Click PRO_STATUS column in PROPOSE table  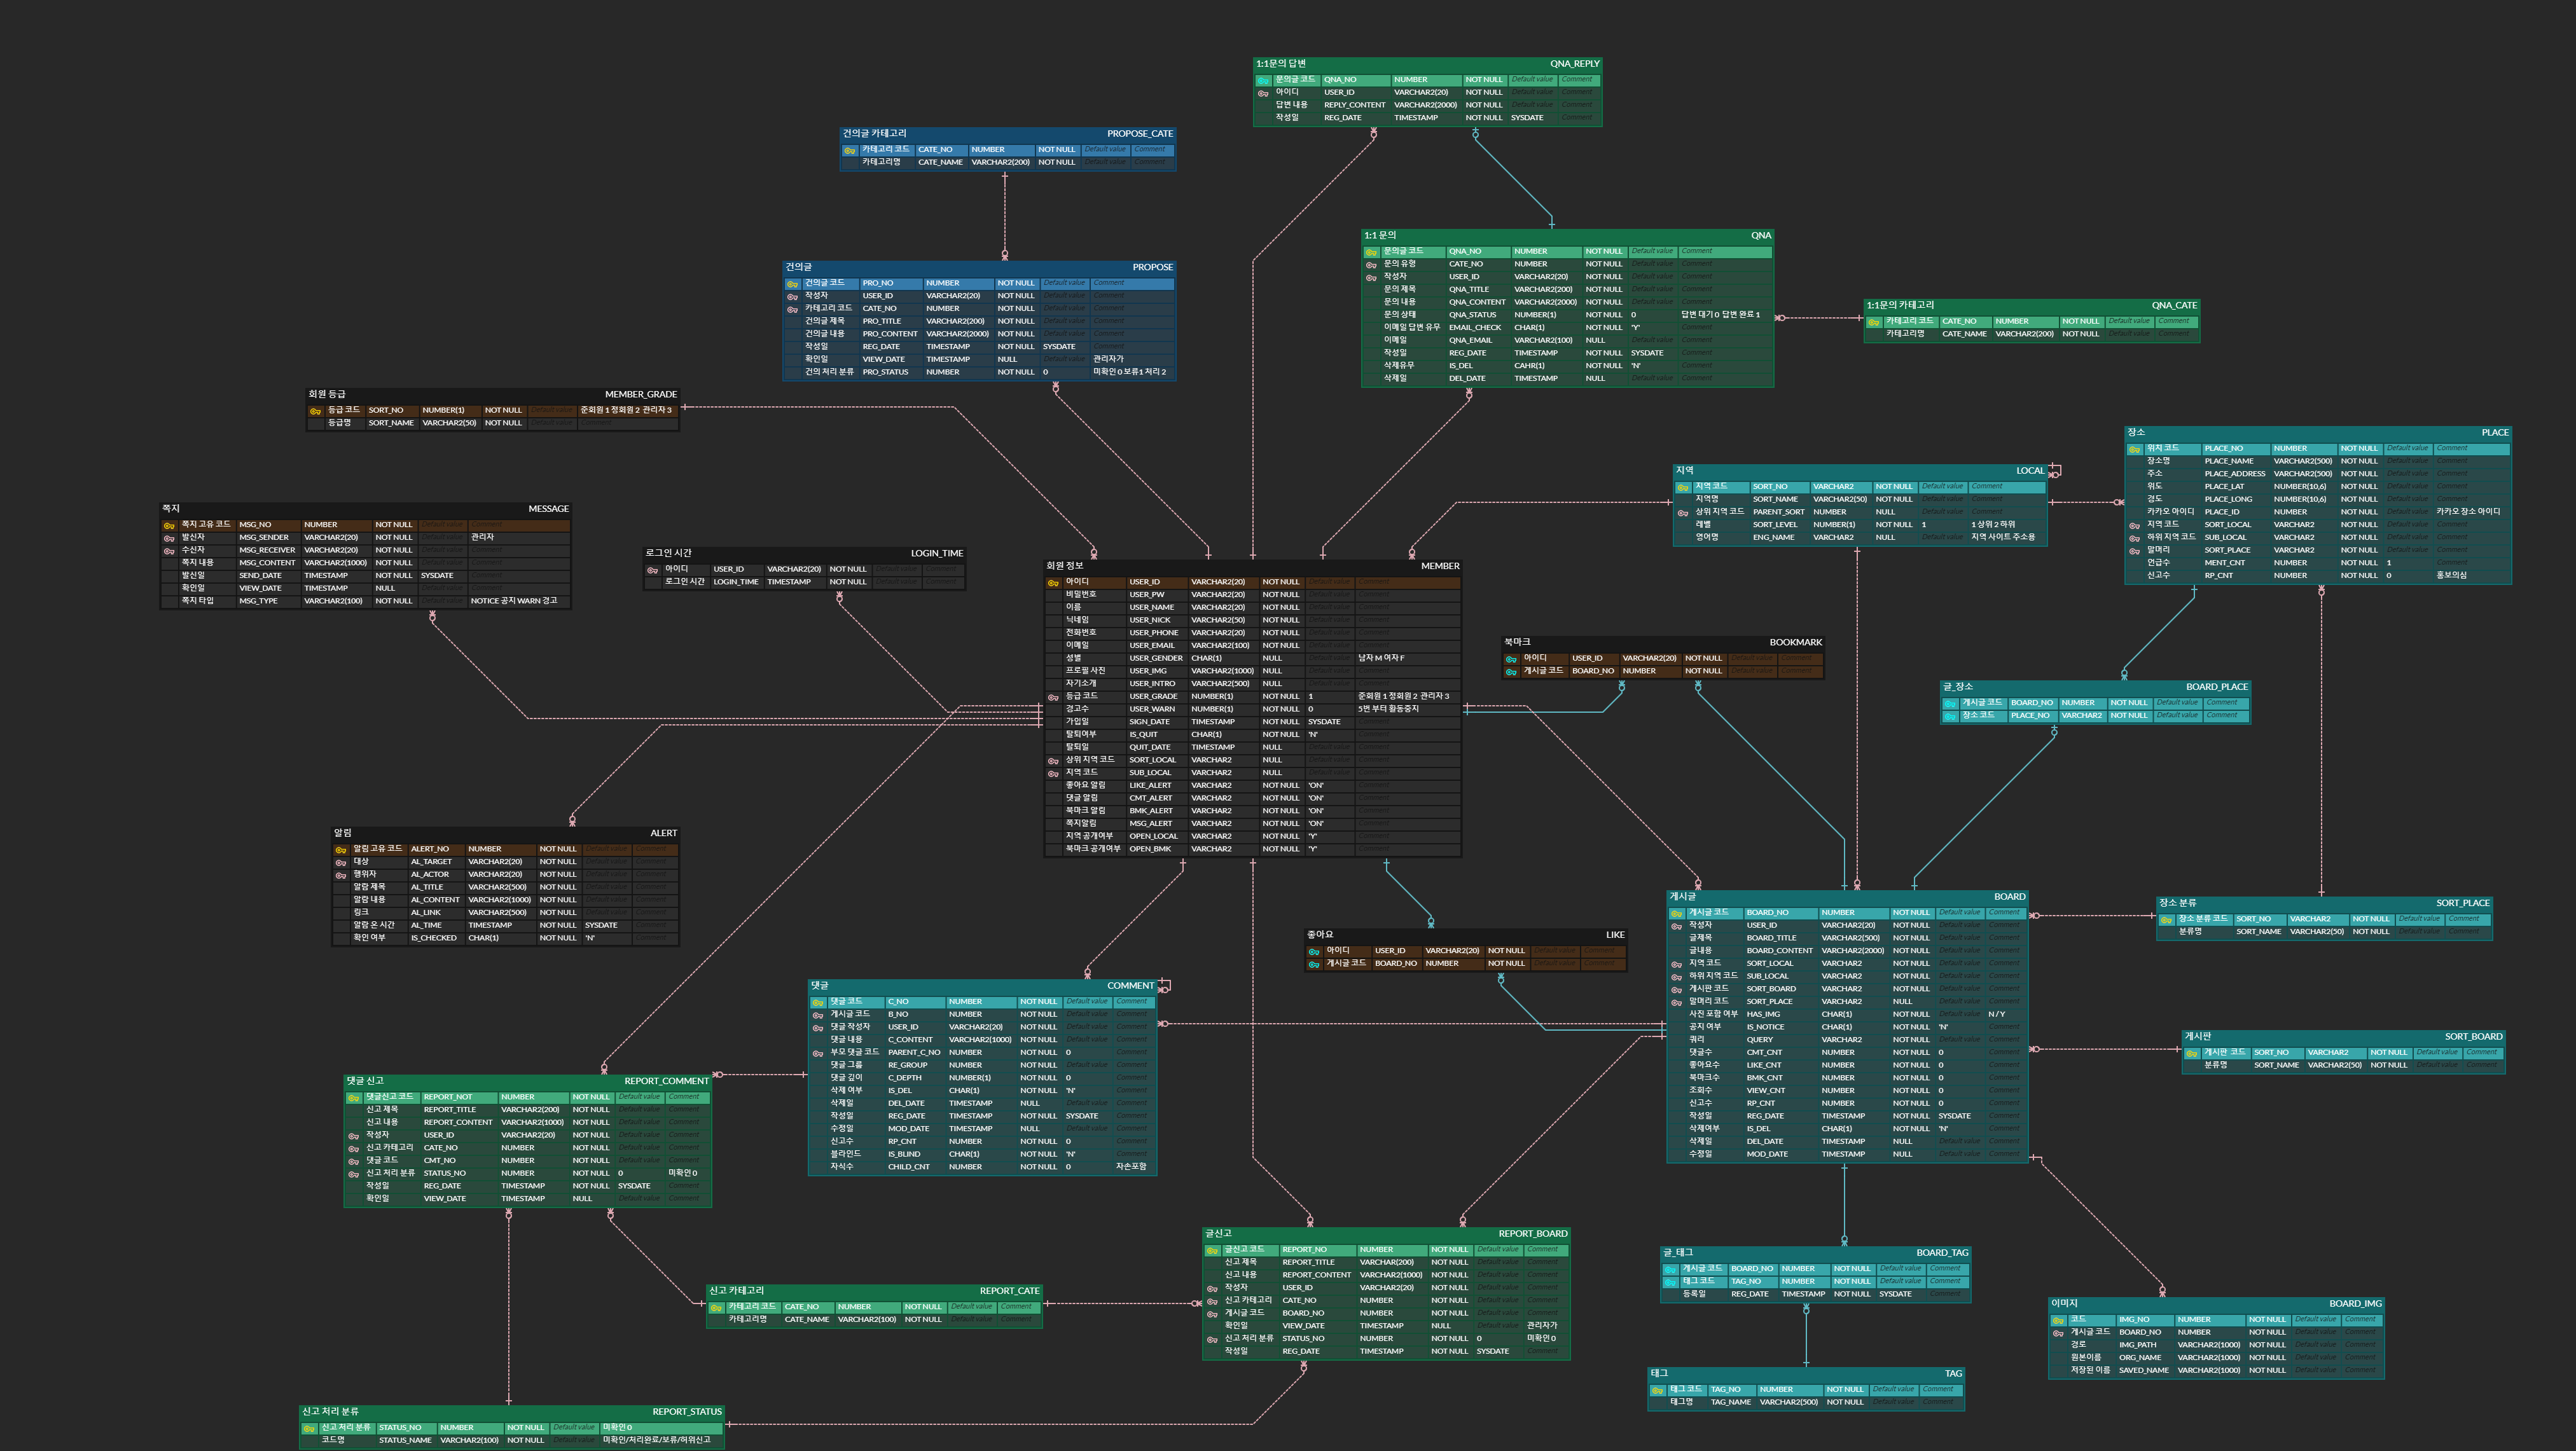pyautogui.click(x=886, y=372)
